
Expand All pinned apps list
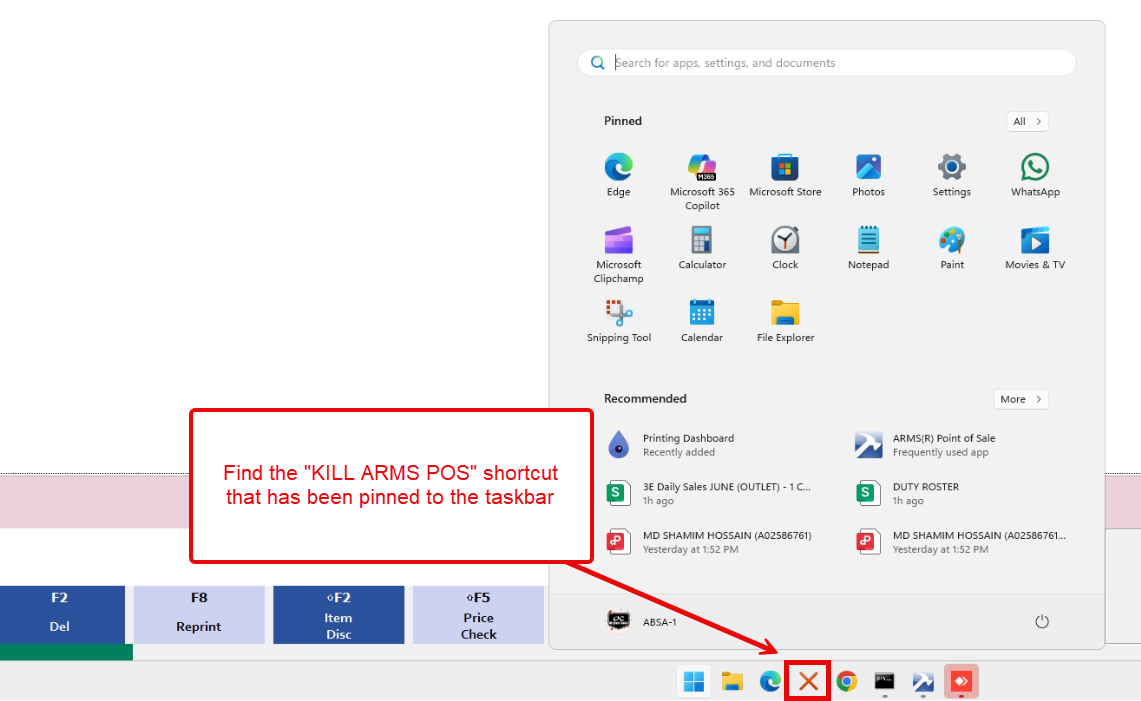click(x=1027, y=121)
